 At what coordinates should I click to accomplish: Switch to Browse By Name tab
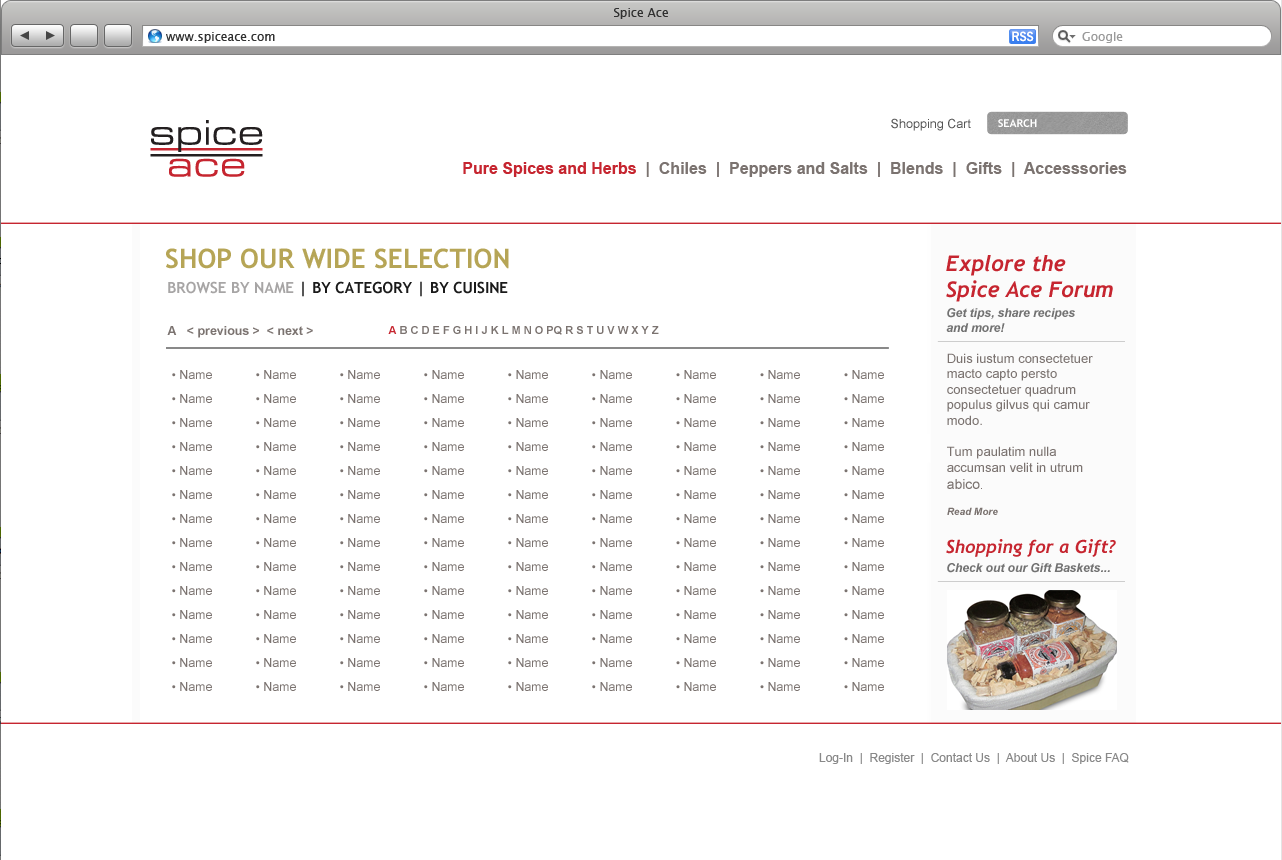230,288
